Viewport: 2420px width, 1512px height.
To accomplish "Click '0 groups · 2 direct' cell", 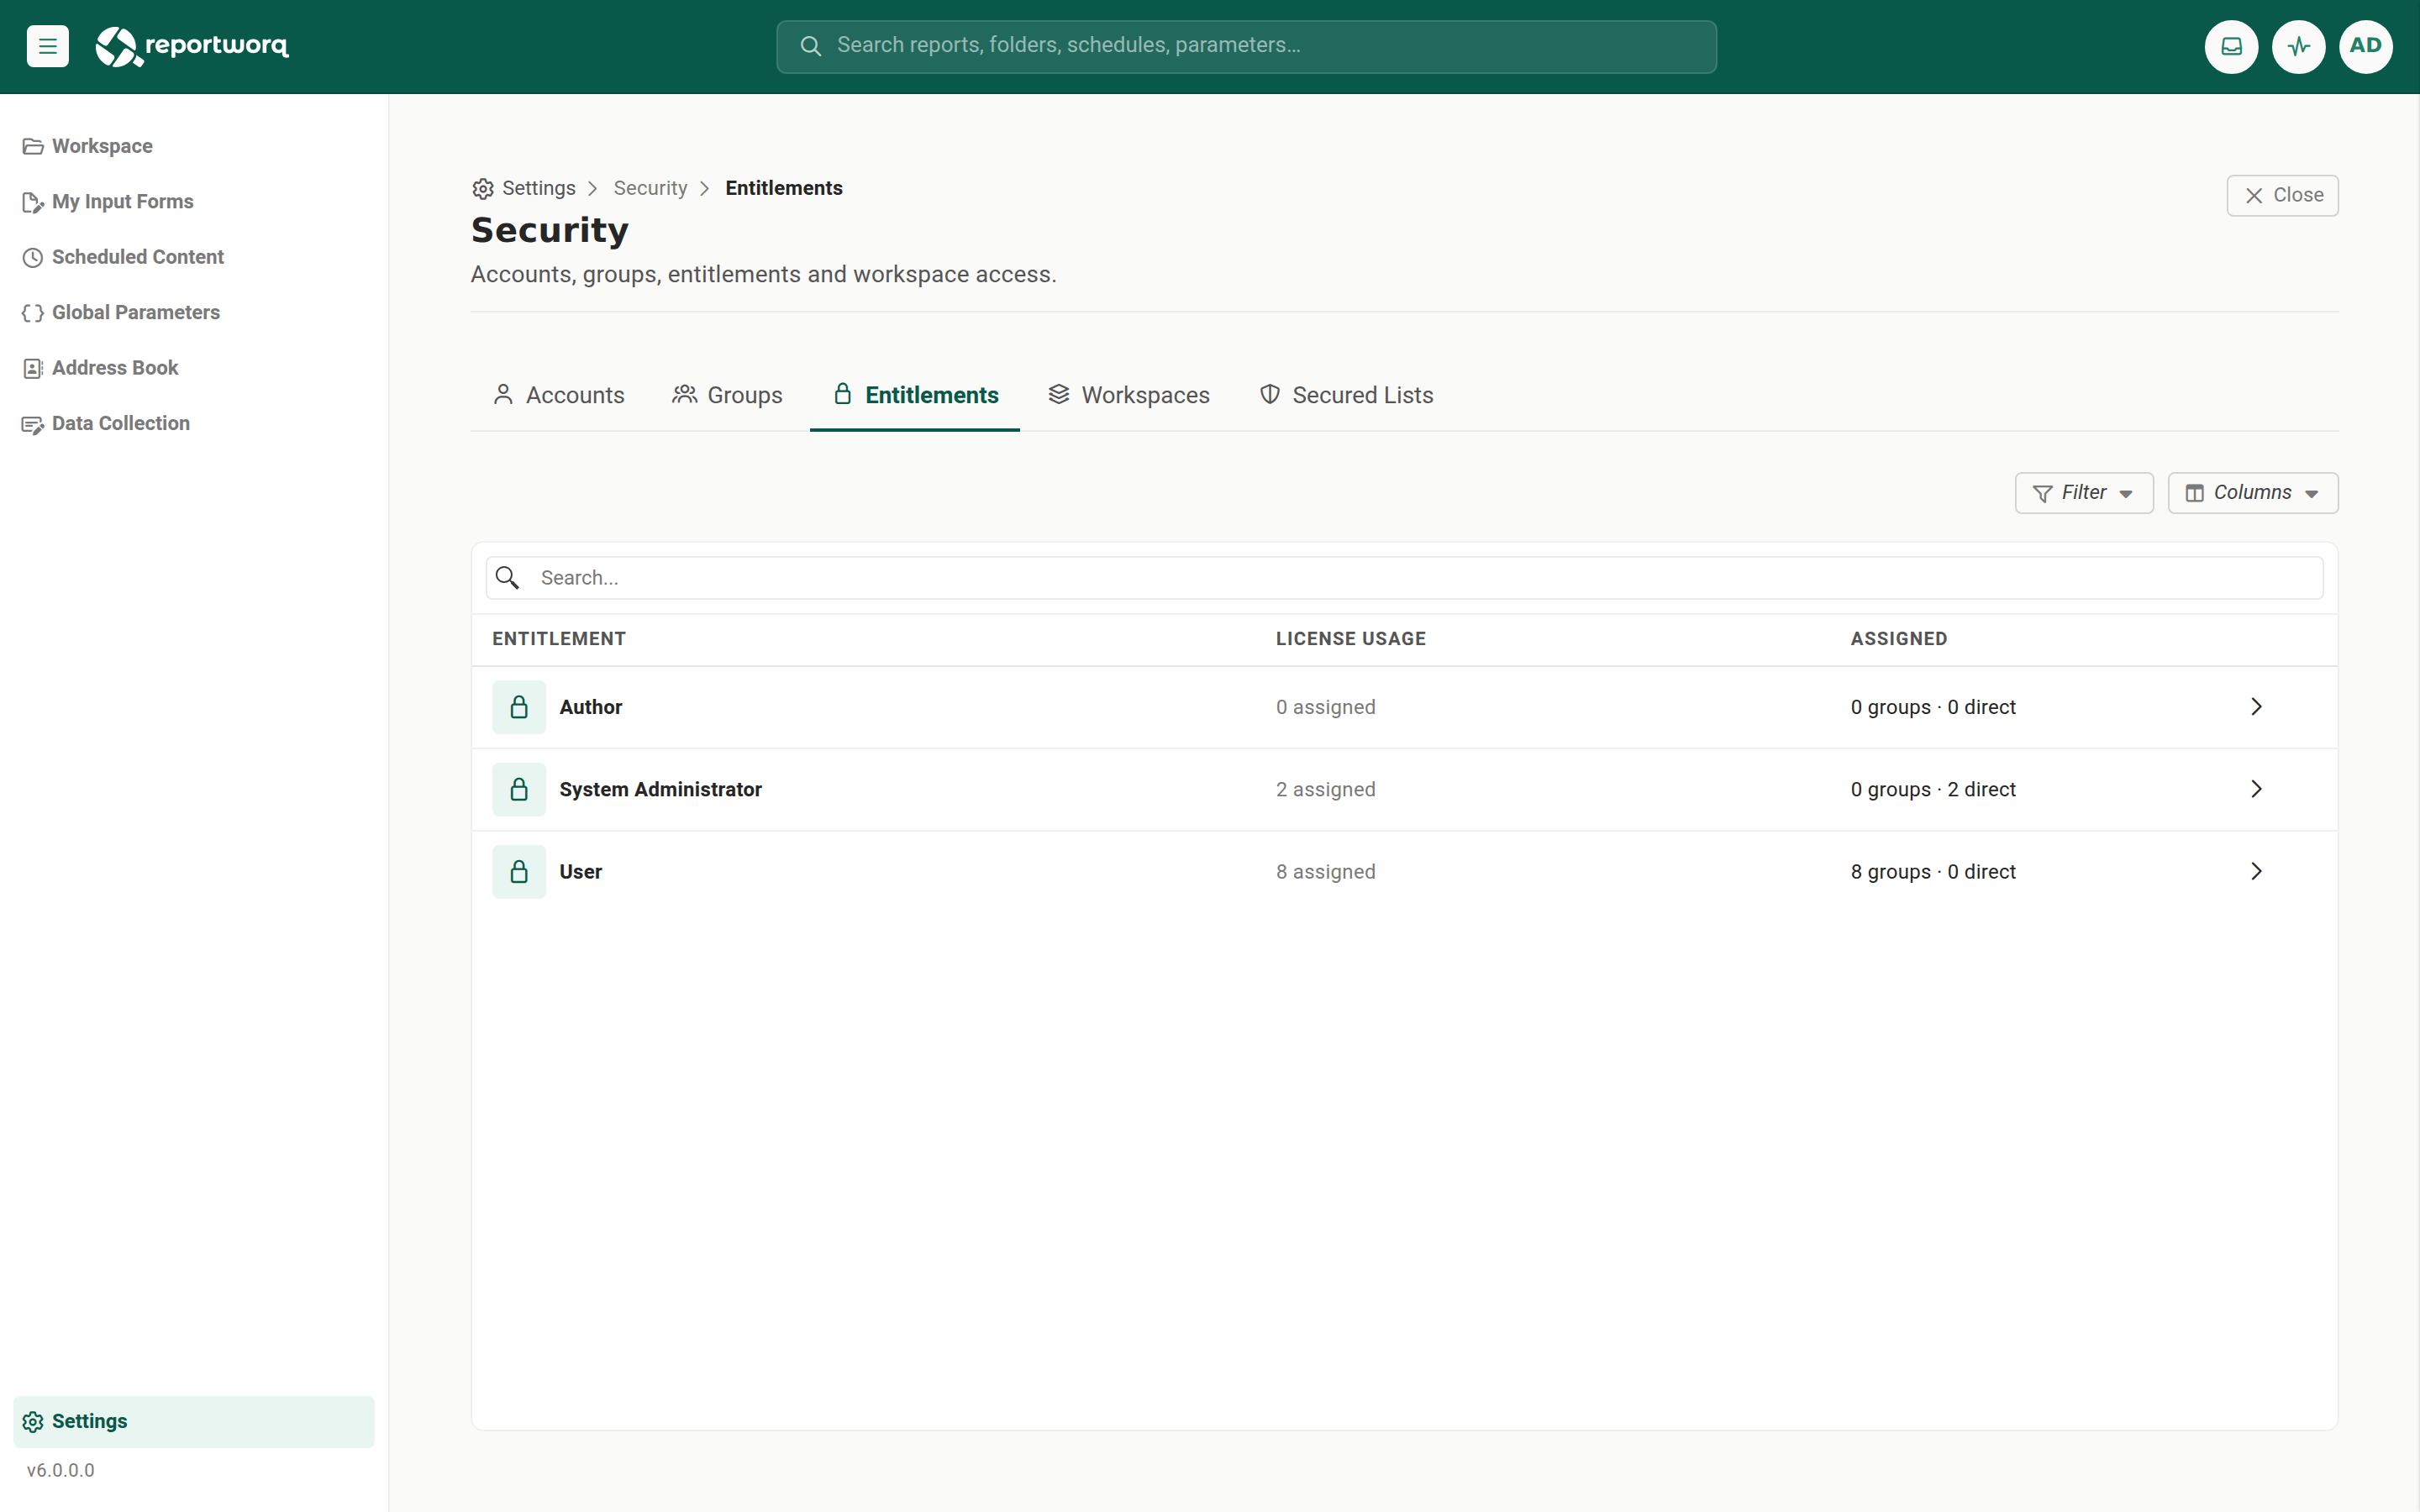I will coord(1932,790).
